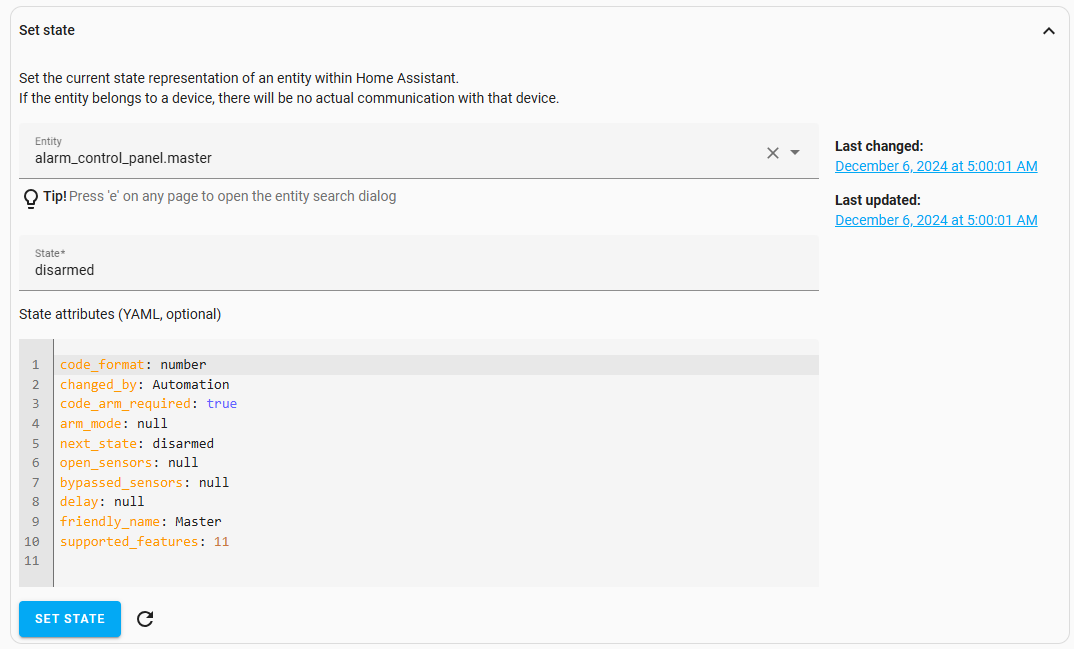1074x649 pixels.
Task: Collapse the Set state panel chevron
Action: point(1048,31)
